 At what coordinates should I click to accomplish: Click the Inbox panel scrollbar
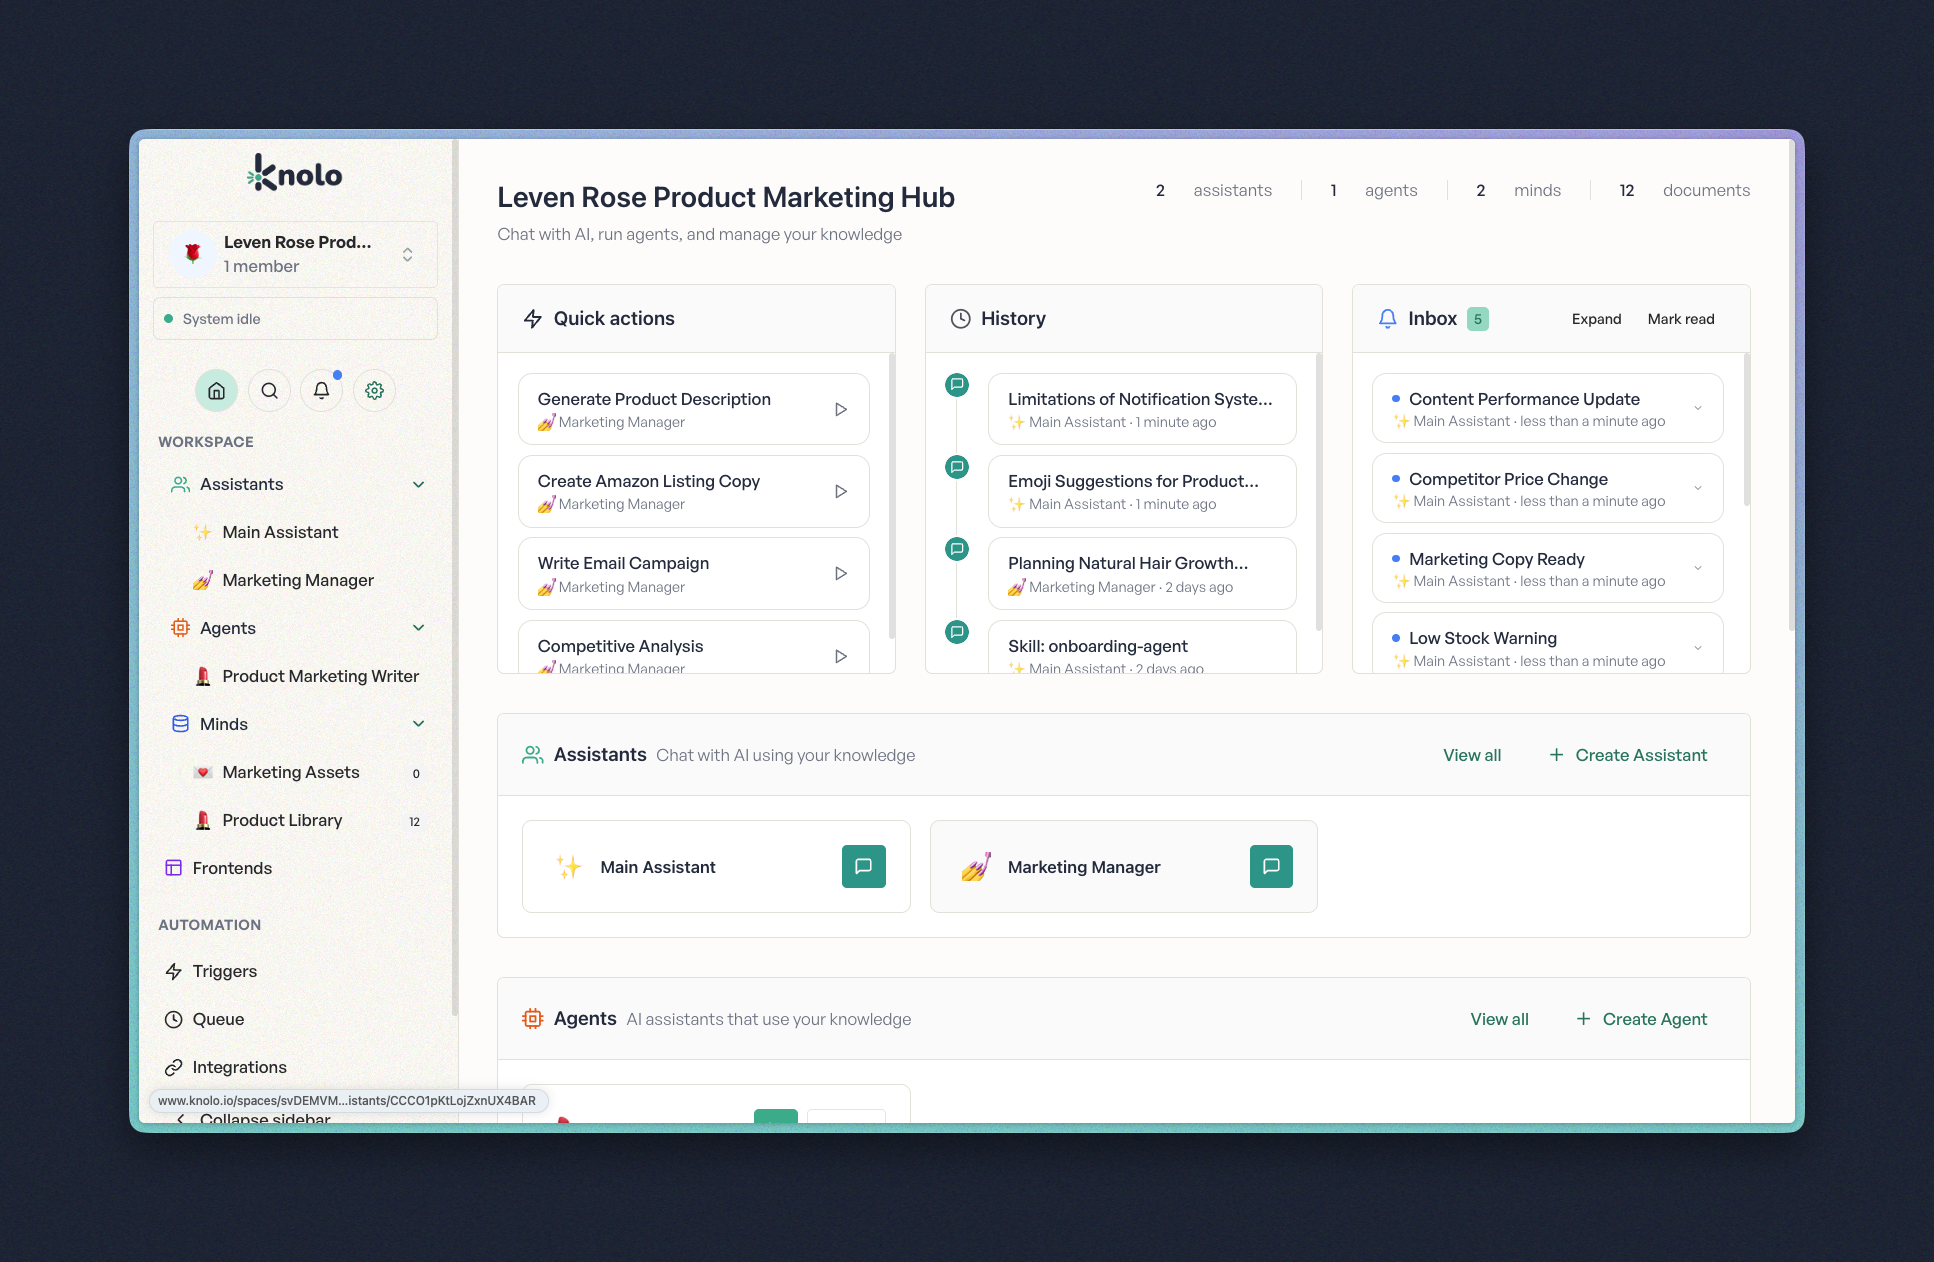coord(1746,430)
